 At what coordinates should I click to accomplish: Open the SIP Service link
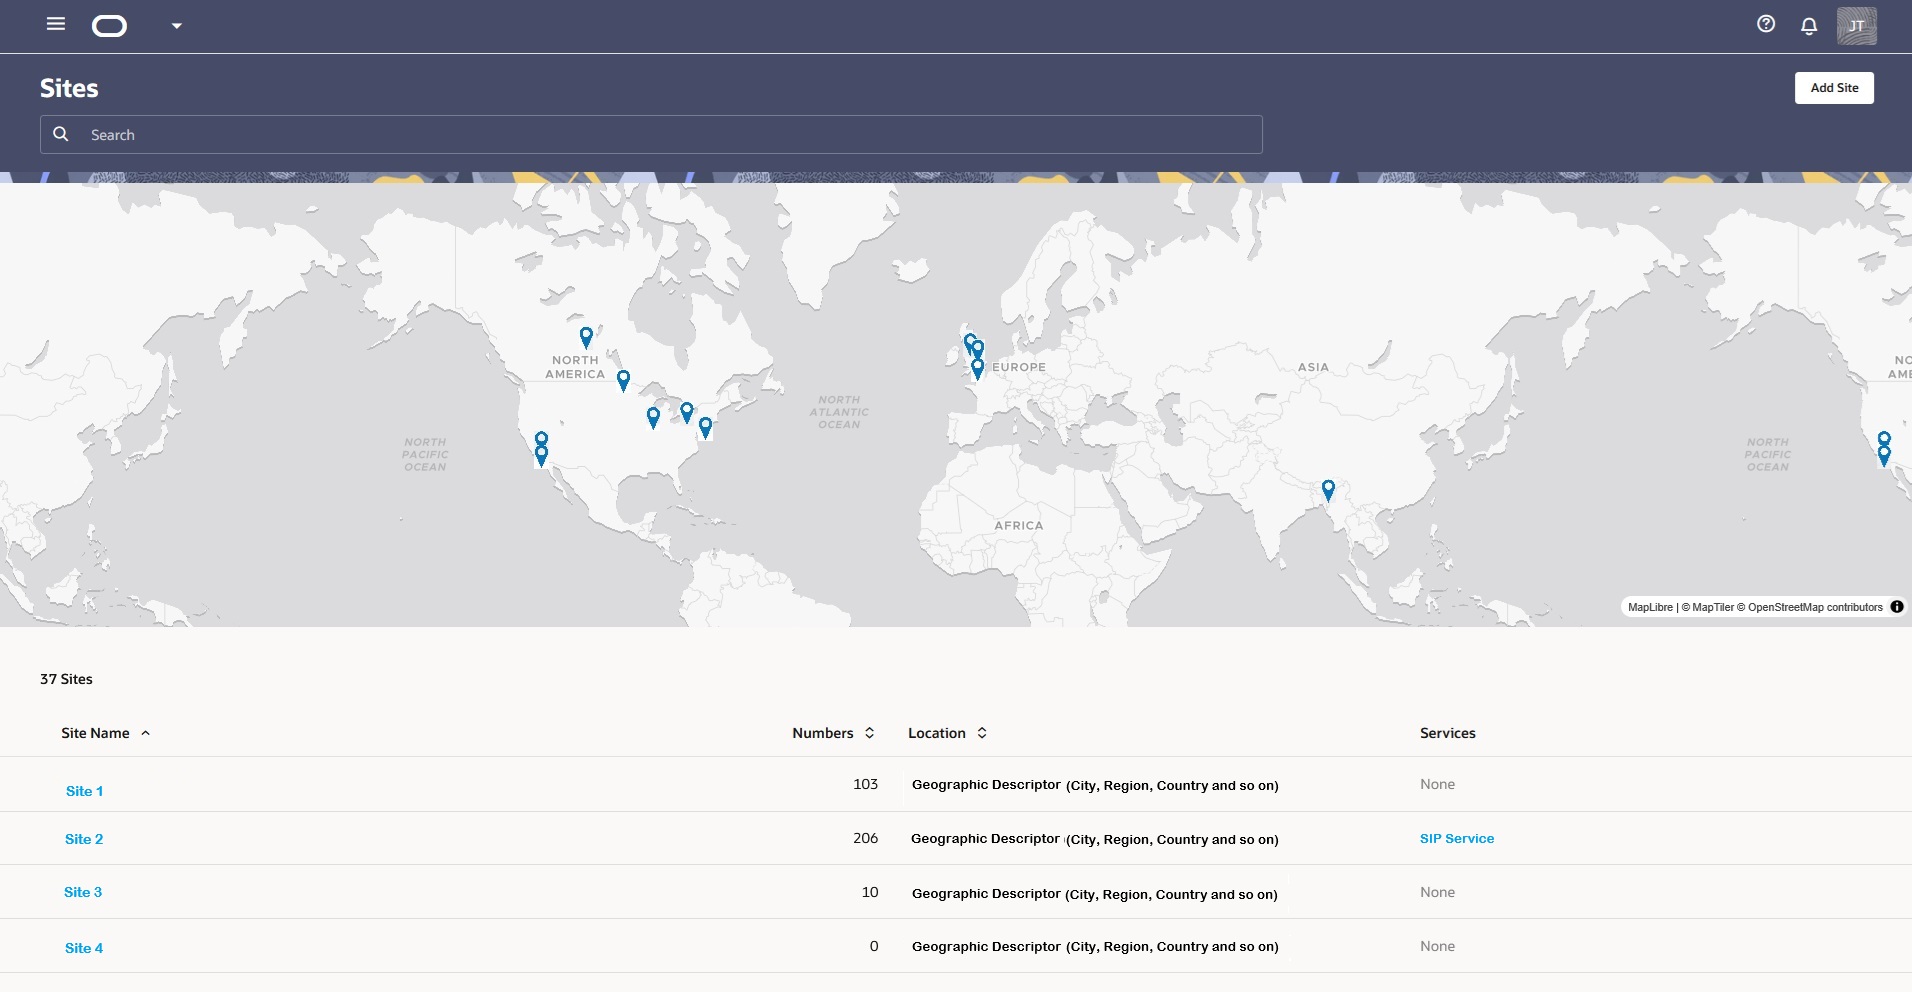(x=1456, y=839)
